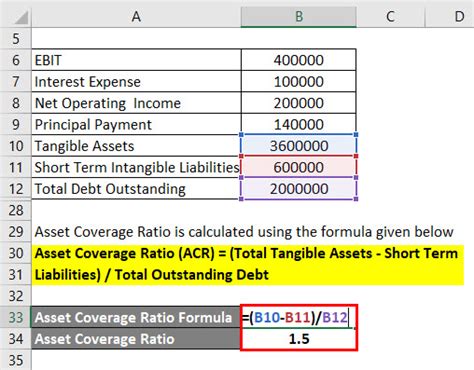The width and height of the screenshot is (474, 370).
Task: Select row 6 header
Action: click(x=16, y=60)
